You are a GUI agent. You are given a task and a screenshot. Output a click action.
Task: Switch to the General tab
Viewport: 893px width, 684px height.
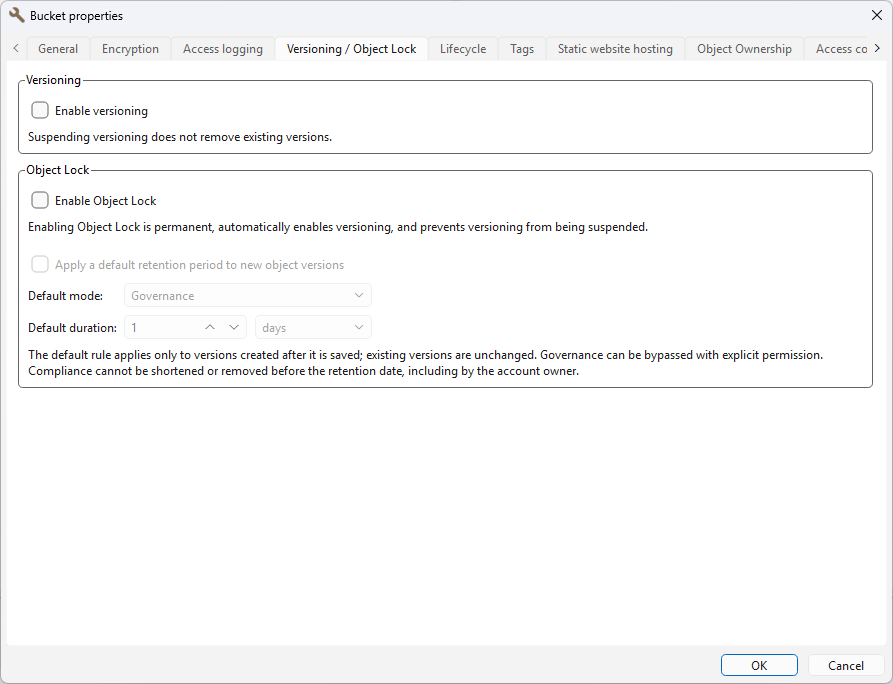tap(58, 49)
